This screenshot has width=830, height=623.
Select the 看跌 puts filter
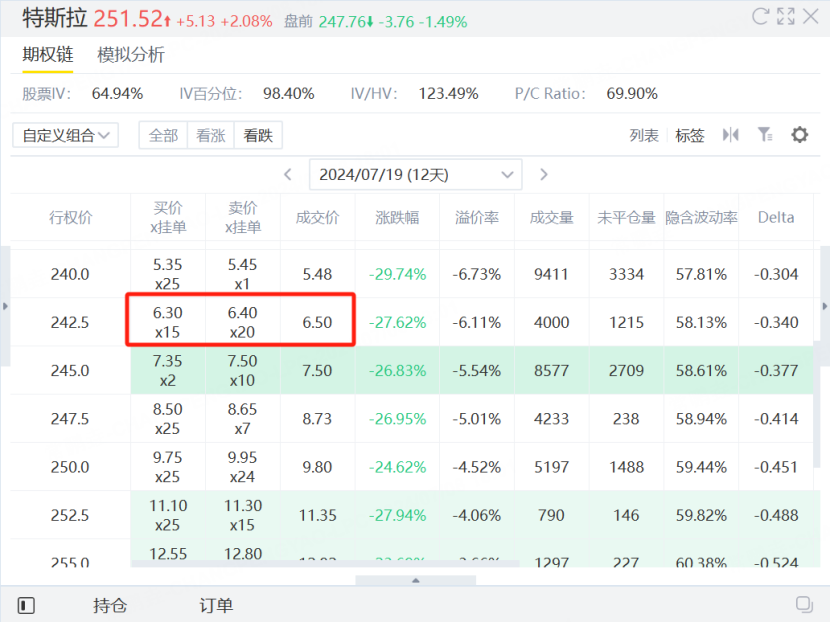(258, 136)
